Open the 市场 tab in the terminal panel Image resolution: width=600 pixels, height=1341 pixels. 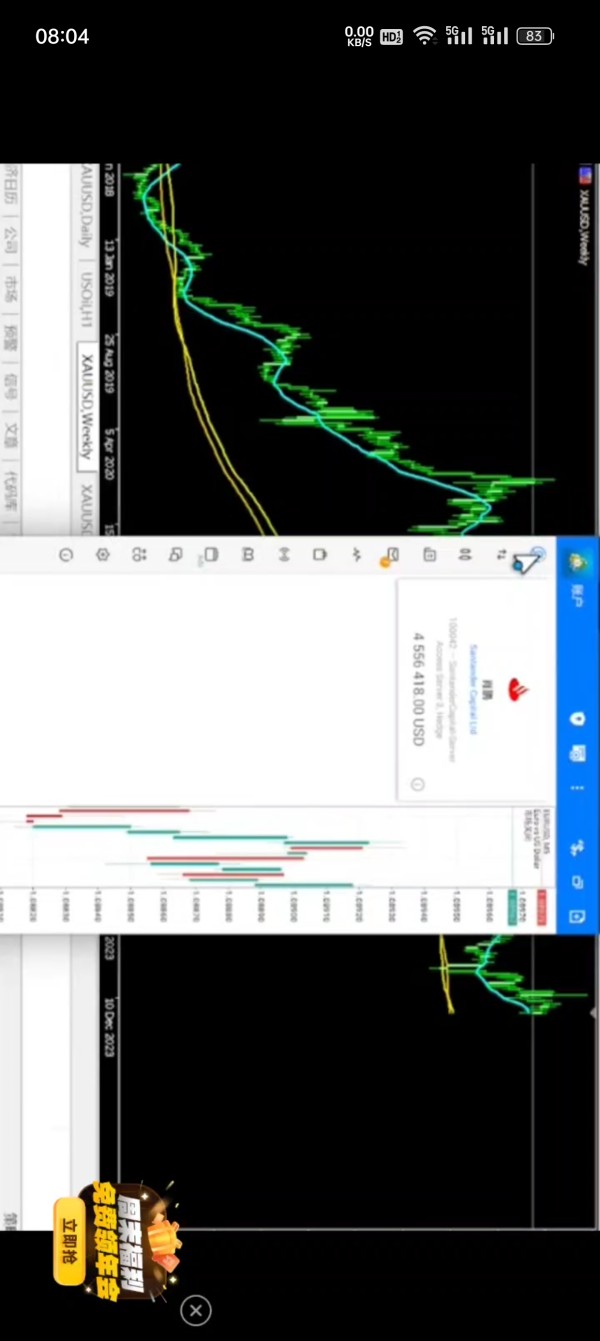pos(12,289)
